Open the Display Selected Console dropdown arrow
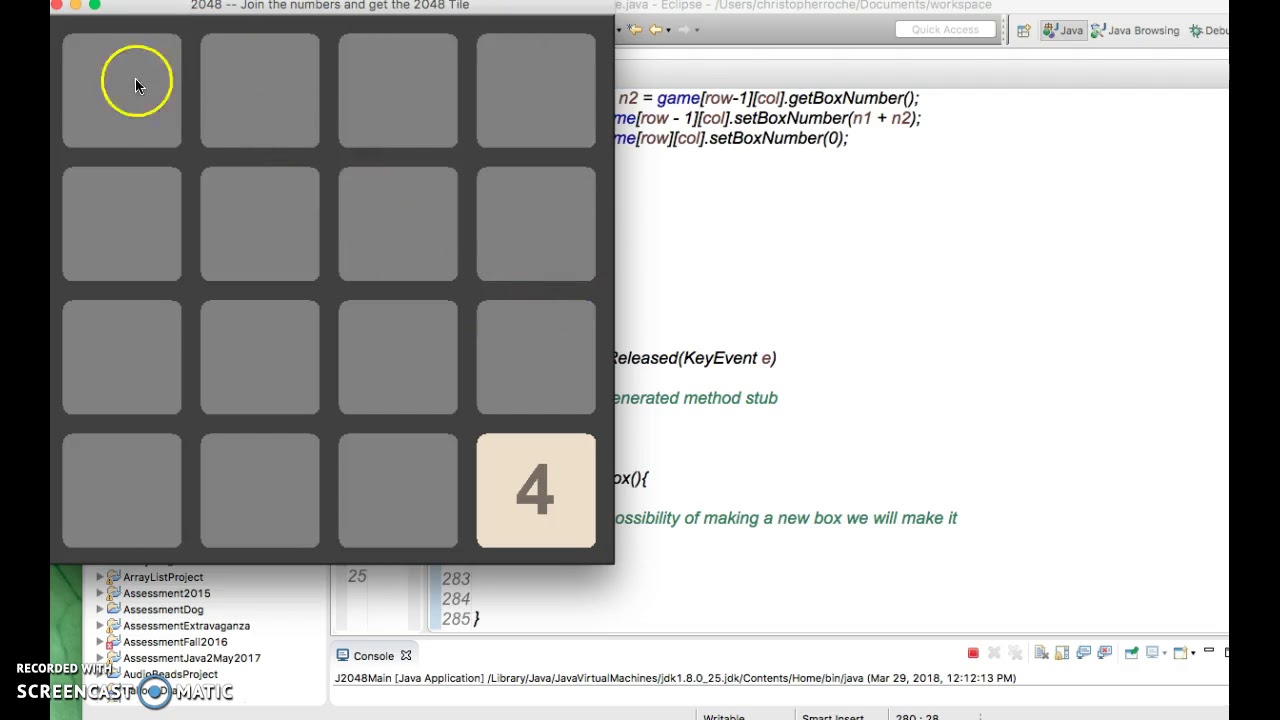The width and height of the screenshot is (1280, 720). click(1164, 653)
